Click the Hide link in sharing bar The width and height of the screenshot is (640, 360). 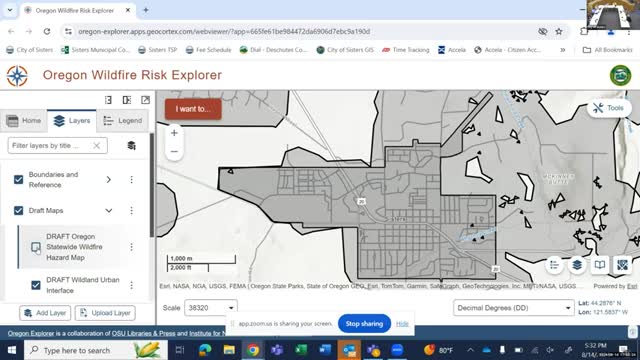[x=402, y=324]
